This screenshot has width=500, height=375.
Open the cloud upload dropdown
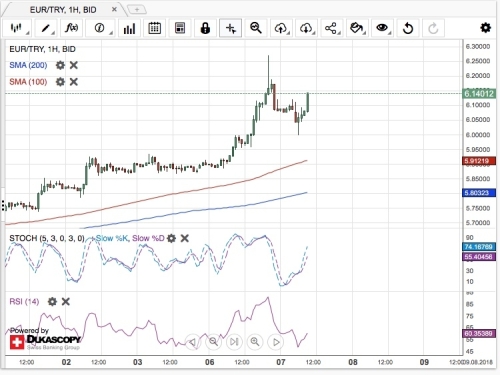point(281,28)
